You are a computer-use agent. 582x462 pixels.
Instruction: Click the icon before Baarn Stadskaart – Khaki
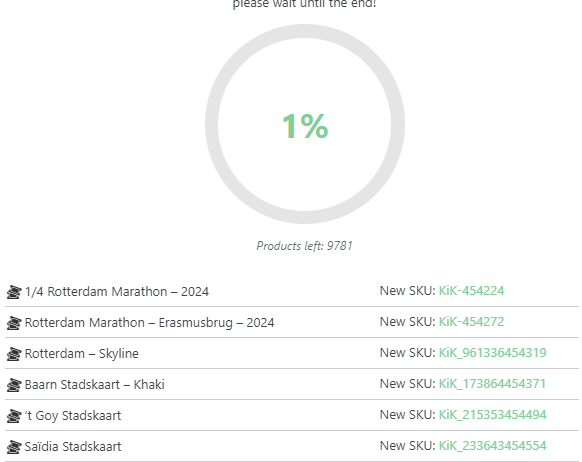pyautogui.click(x=14, y=385)
